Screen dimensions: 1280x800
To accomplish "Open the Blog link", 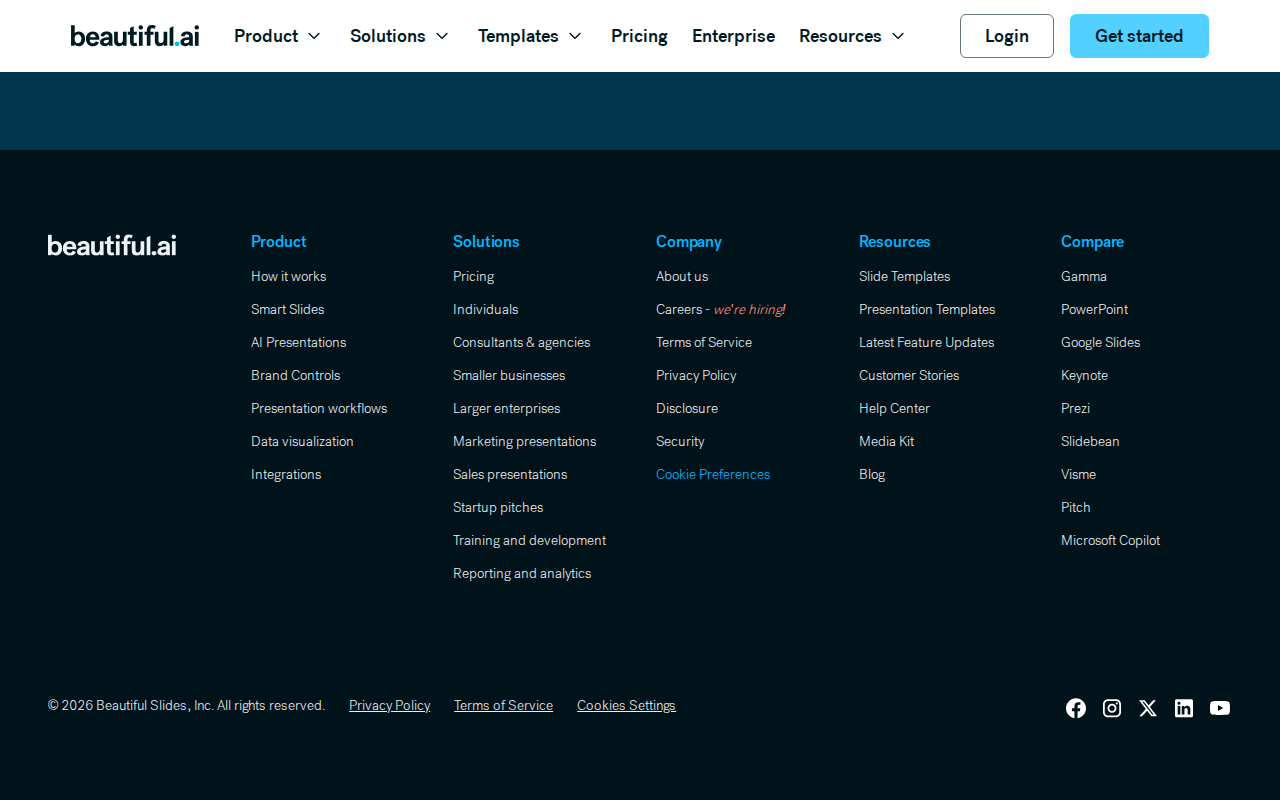I will 872,474.
